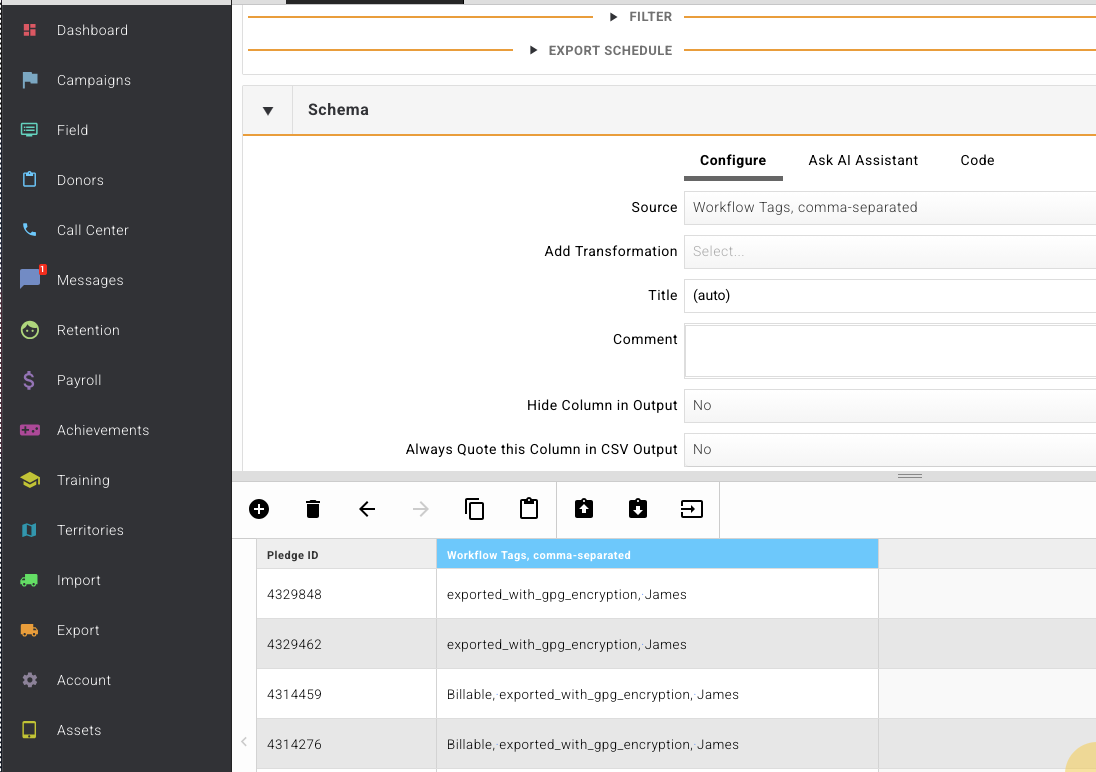Paste from clipboard in the grid toolbar
Image resolution: width=1096 pixels, height=772 pixels.
pyautogui.click(x=529, y=509)
